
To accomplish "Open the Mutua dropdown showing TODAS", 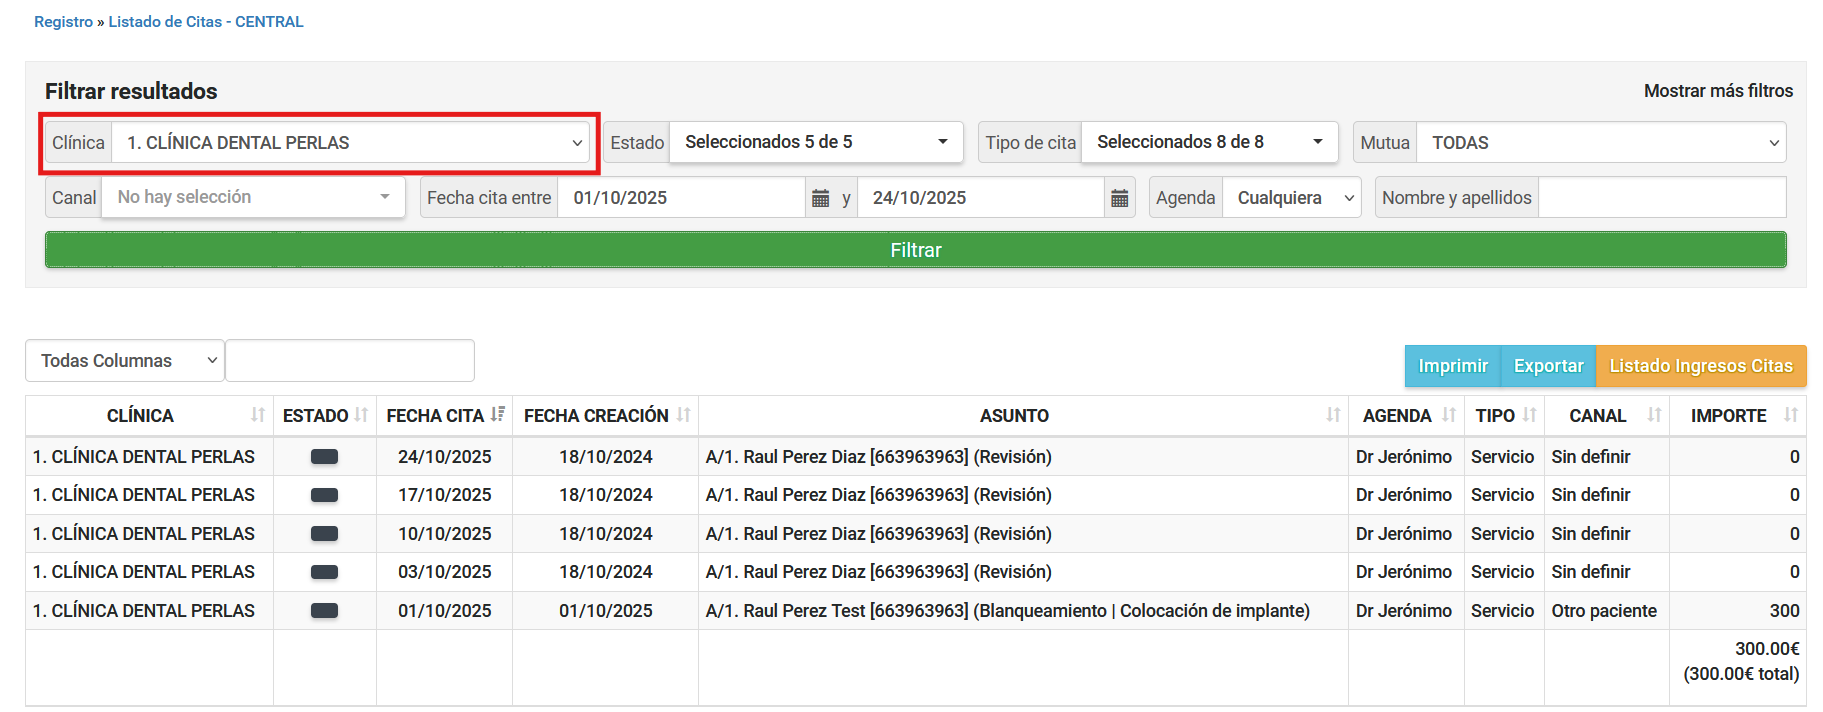I will pyautogui.click(x=1600, y=143).
